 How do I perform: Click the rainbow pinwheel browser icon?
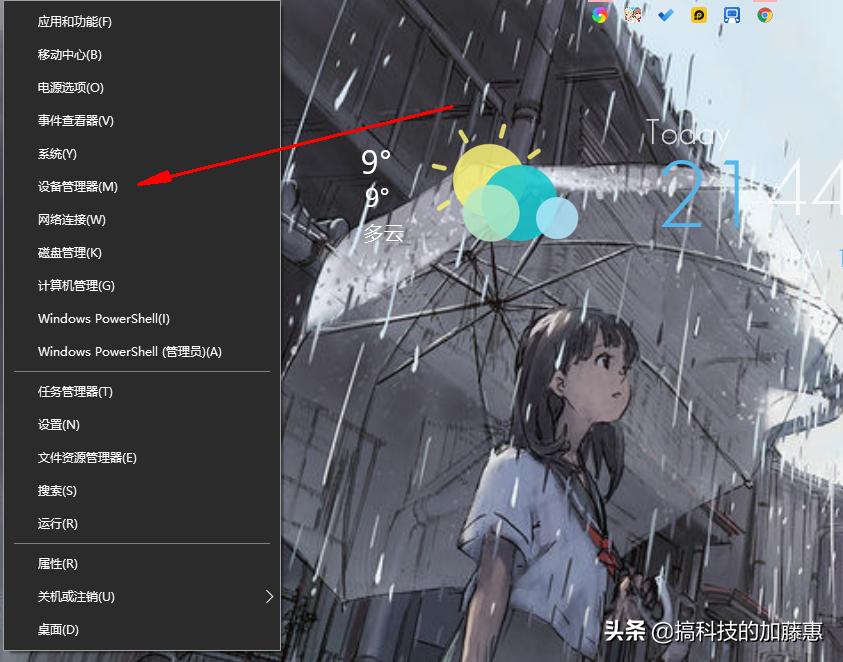tap(600, 15)
